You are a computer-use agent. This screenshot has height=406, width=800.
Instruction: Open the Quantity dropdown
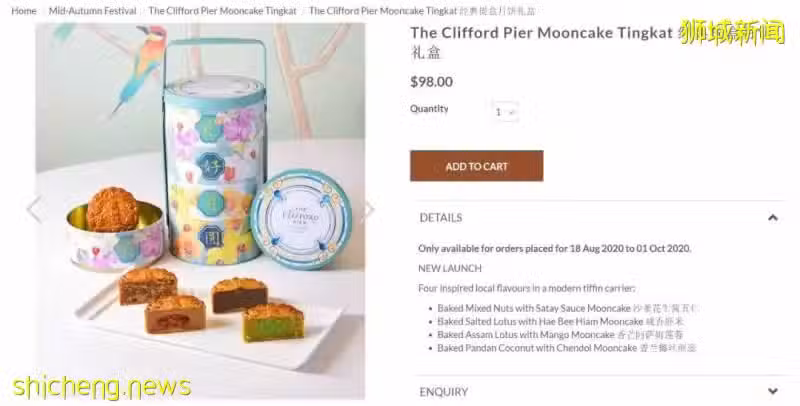pos(505,112)
